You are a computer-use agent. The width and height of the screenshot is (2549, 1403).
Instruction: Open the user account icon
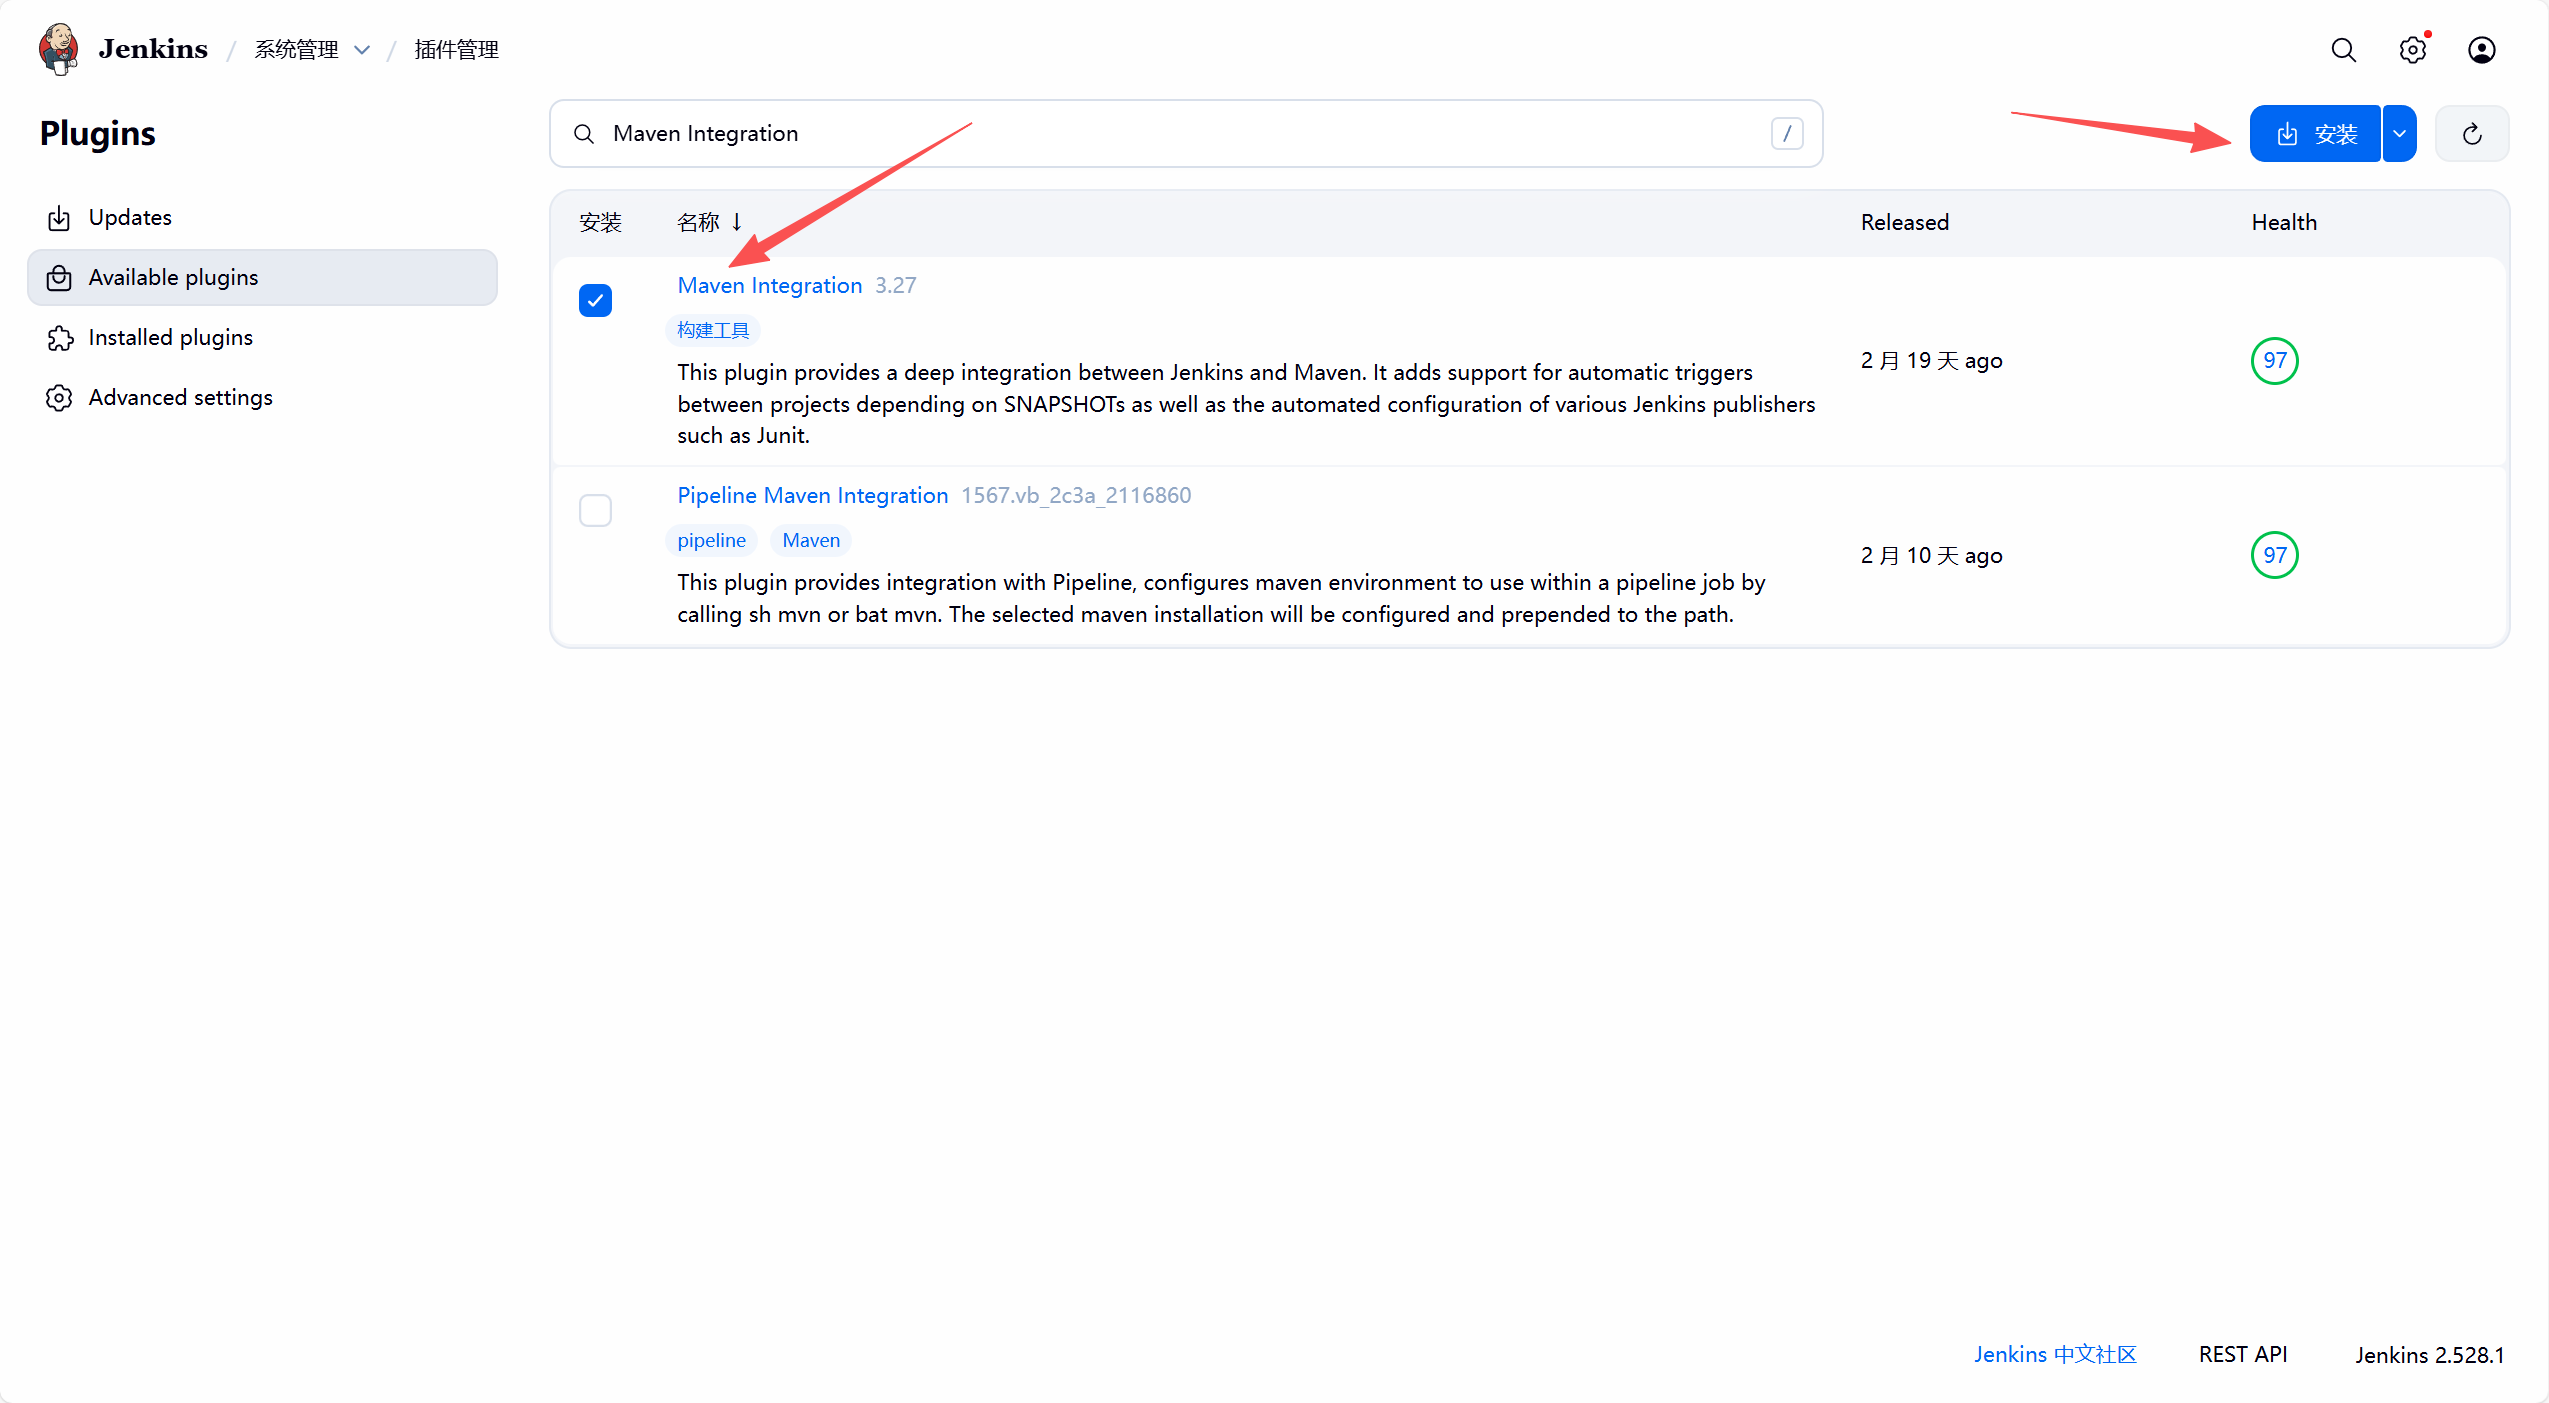pos(2481,50)
